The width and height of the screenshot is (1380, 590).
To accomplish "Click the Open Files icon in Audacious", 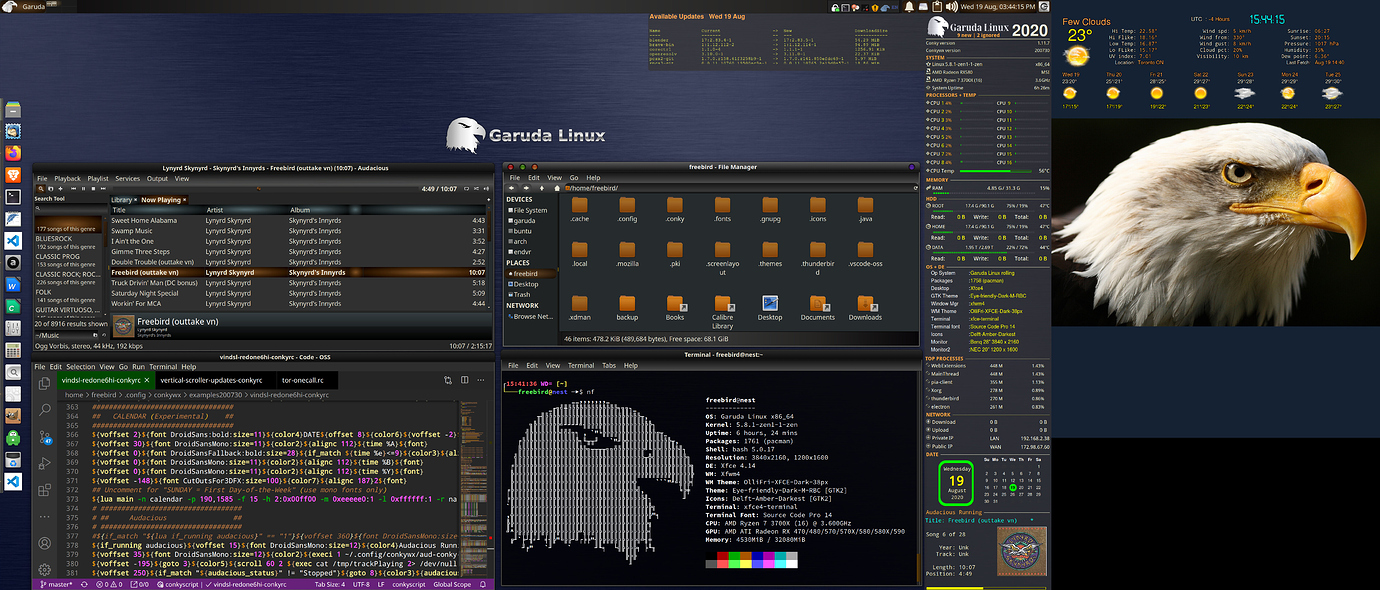I will point(51,189).
